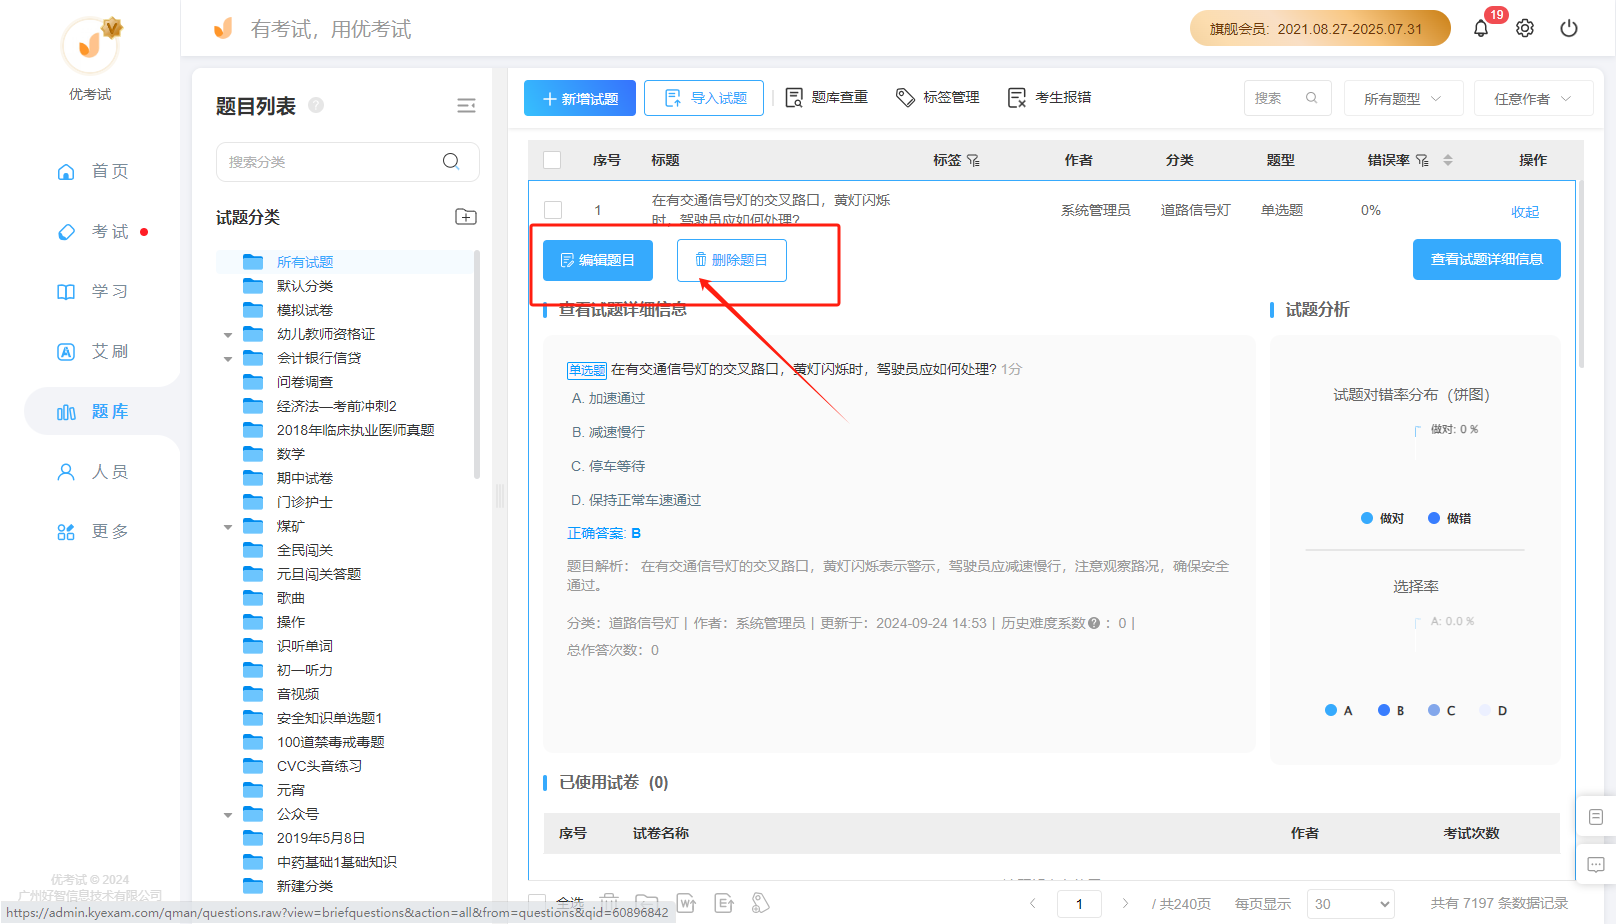Open 学习 study section in sidebar
Screen dimensions: 1616x924
pos(92,291)
